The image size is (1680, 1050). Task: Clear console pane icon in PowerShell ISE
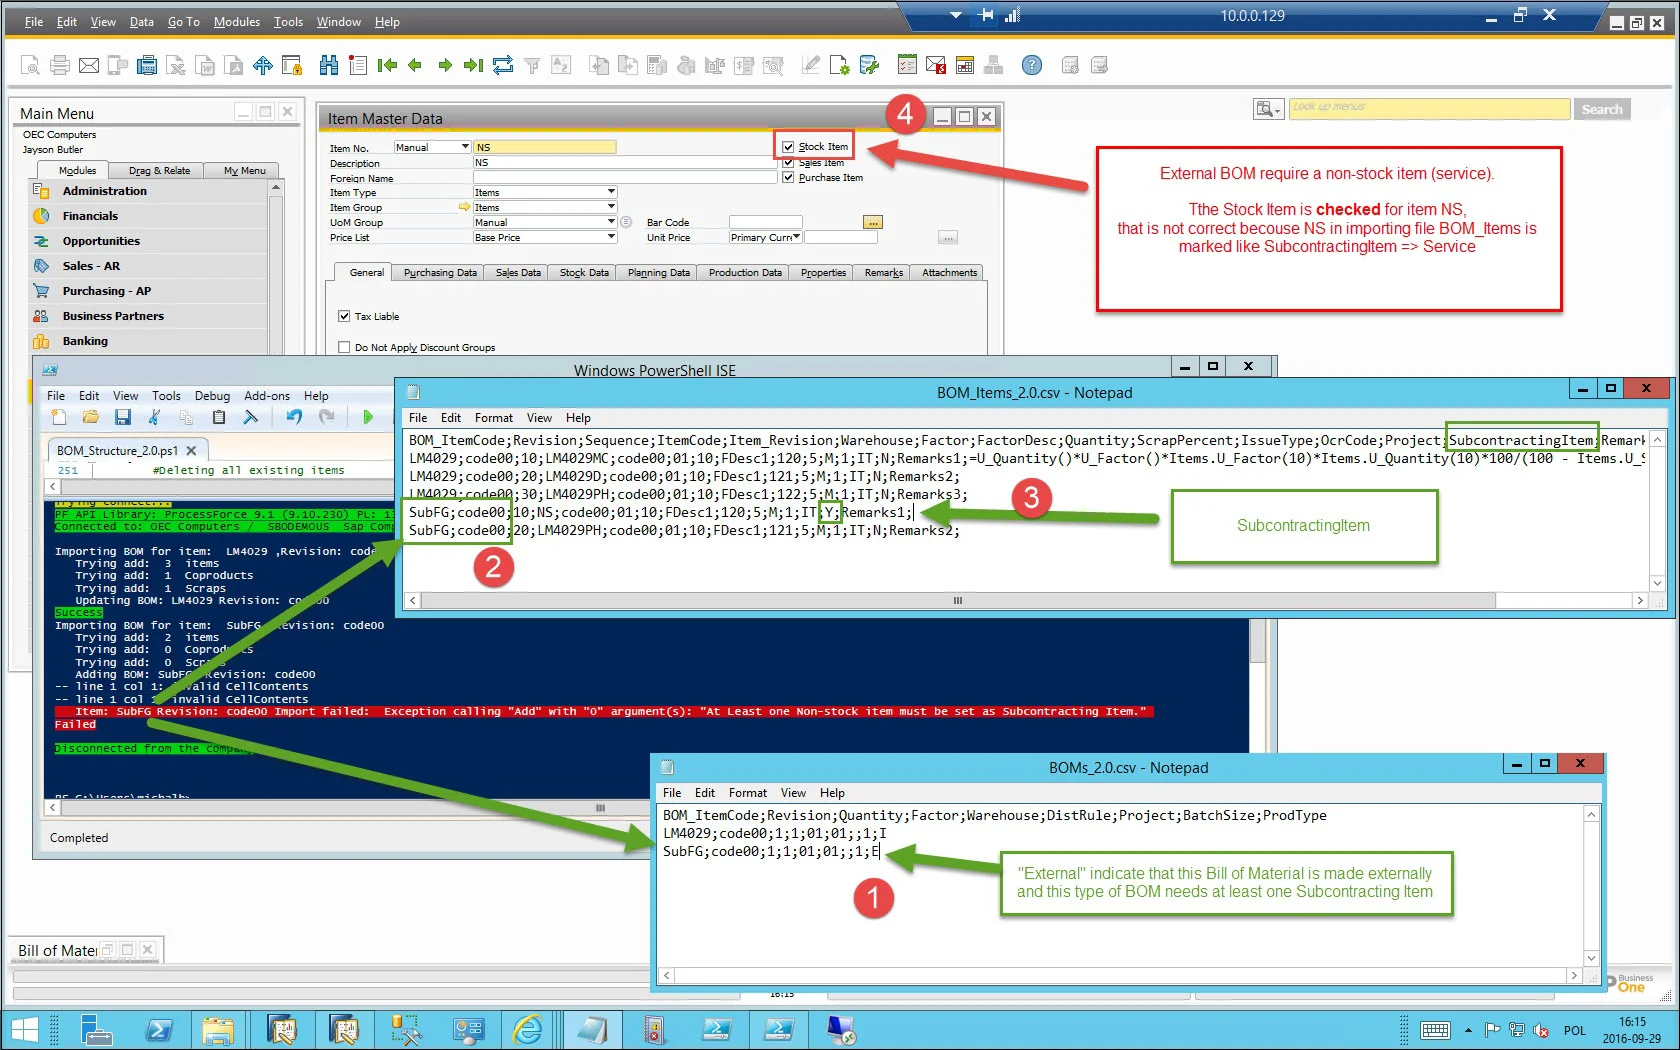coord(250,418)
